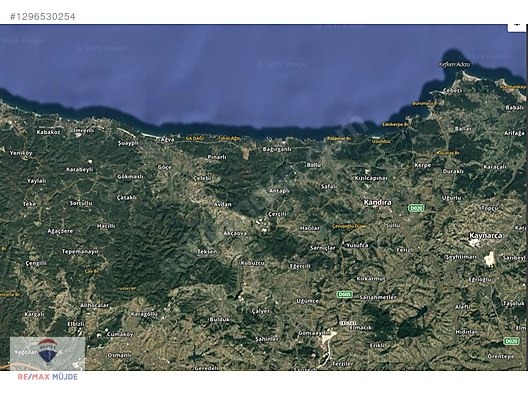Click the Uğurlu village label

451,198
